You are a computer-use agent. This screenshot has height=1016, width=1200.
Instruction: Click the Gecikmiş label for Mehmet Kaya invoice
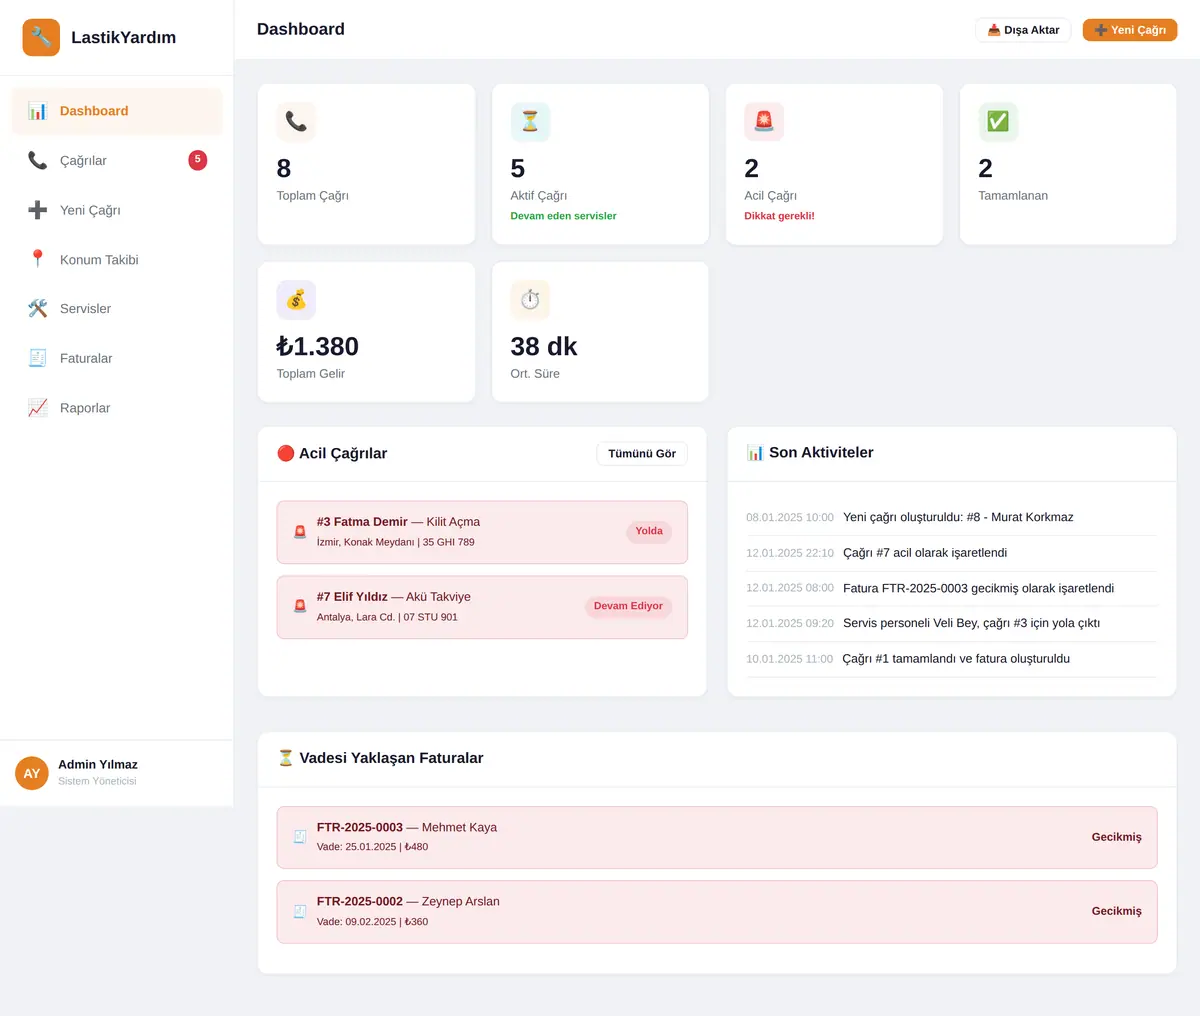tap(1116, 837)
